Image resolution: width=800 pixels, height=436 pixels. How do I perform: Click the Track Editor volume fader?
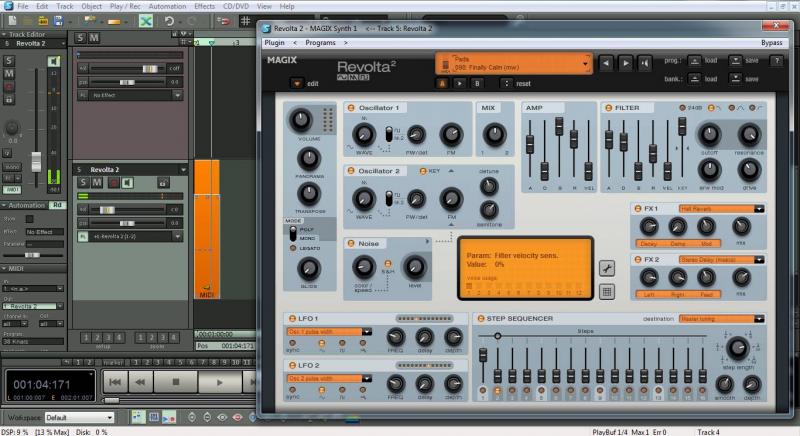pos(36,162)
